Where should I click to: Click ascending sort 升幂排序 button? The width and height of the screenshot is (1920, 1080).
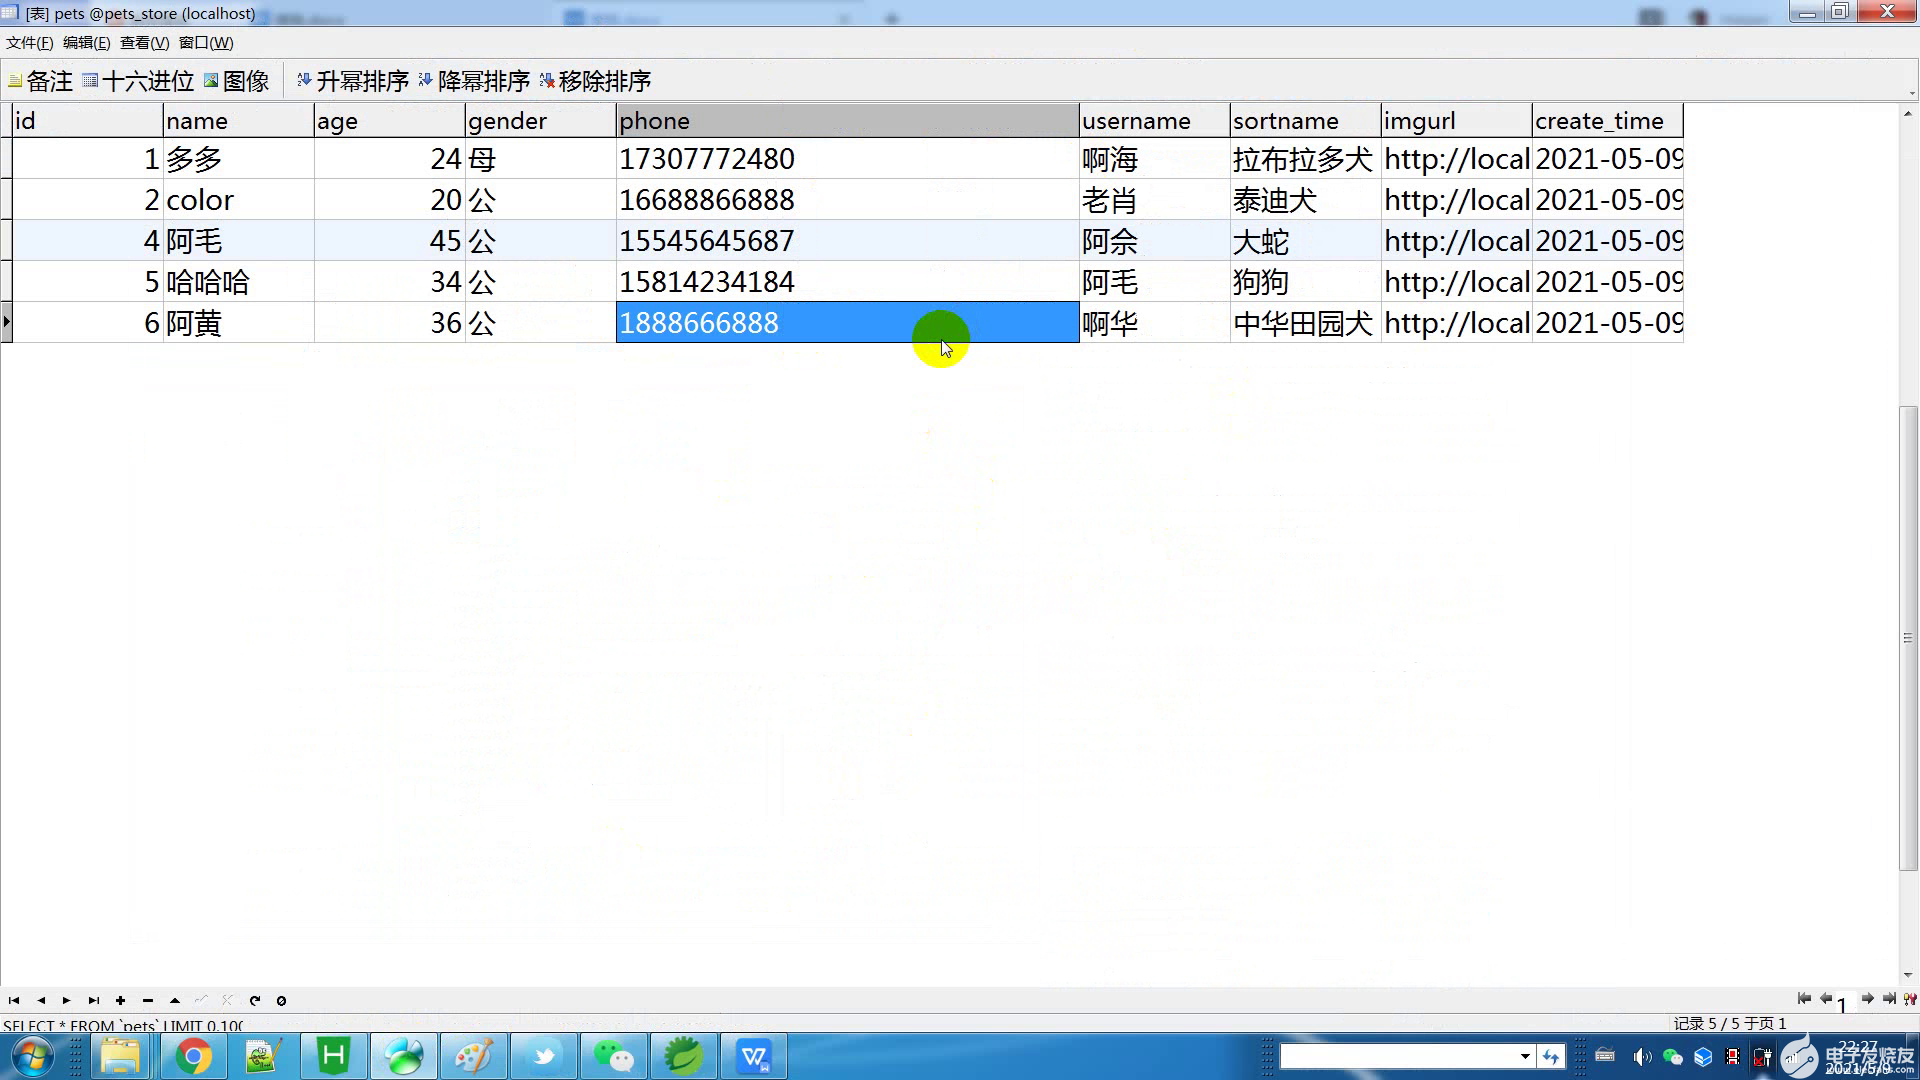point(353,81)
